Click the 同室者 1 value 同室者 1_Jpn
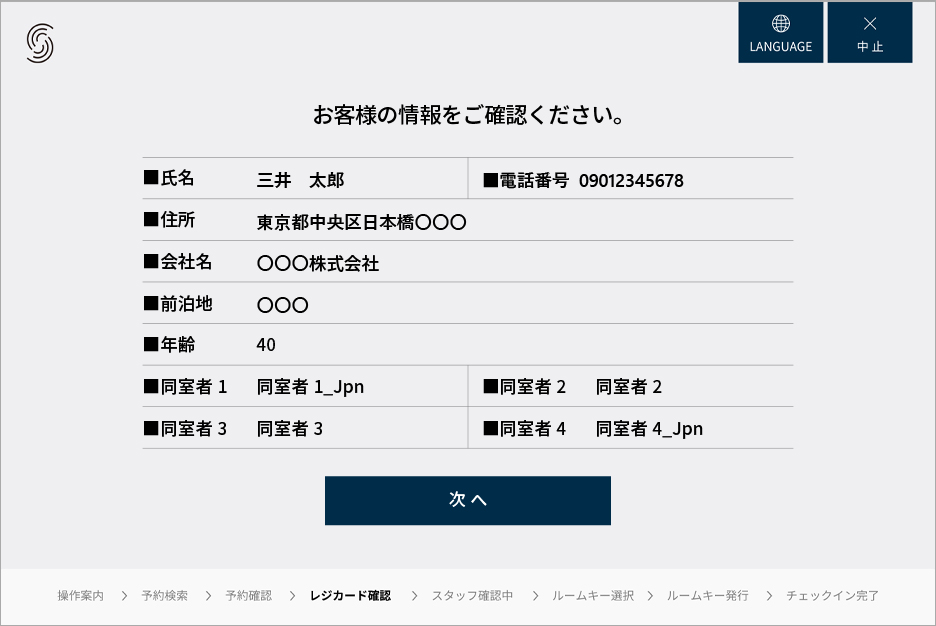936x626 pixels. coord(310,387)
